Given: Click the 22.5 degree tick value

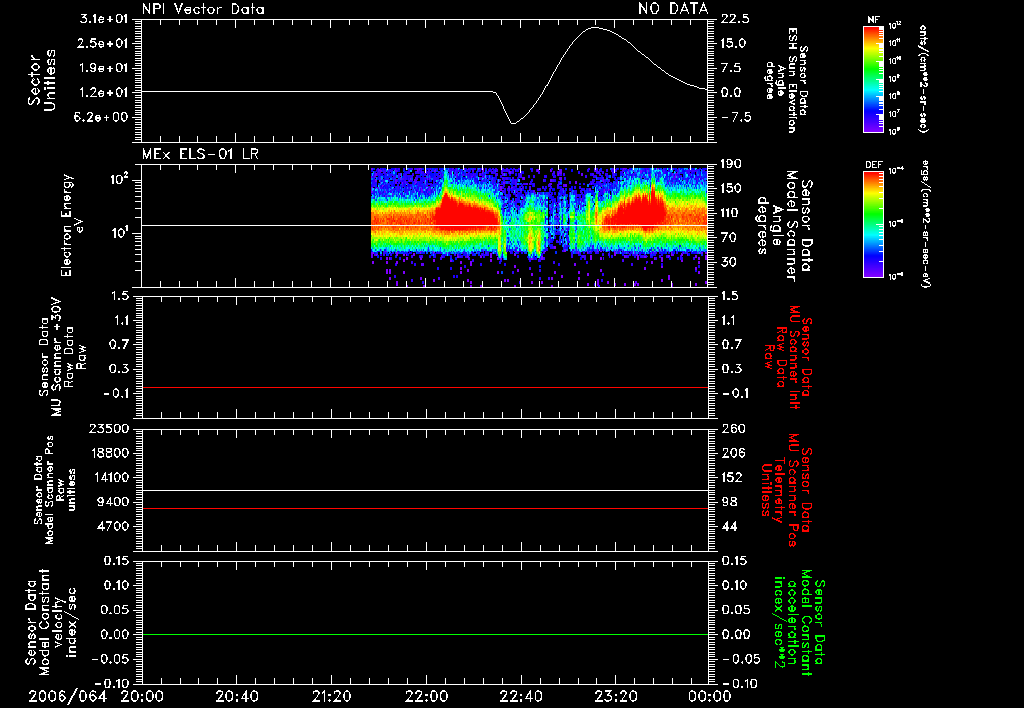Looking at the screenshot, I should [735, 19].
